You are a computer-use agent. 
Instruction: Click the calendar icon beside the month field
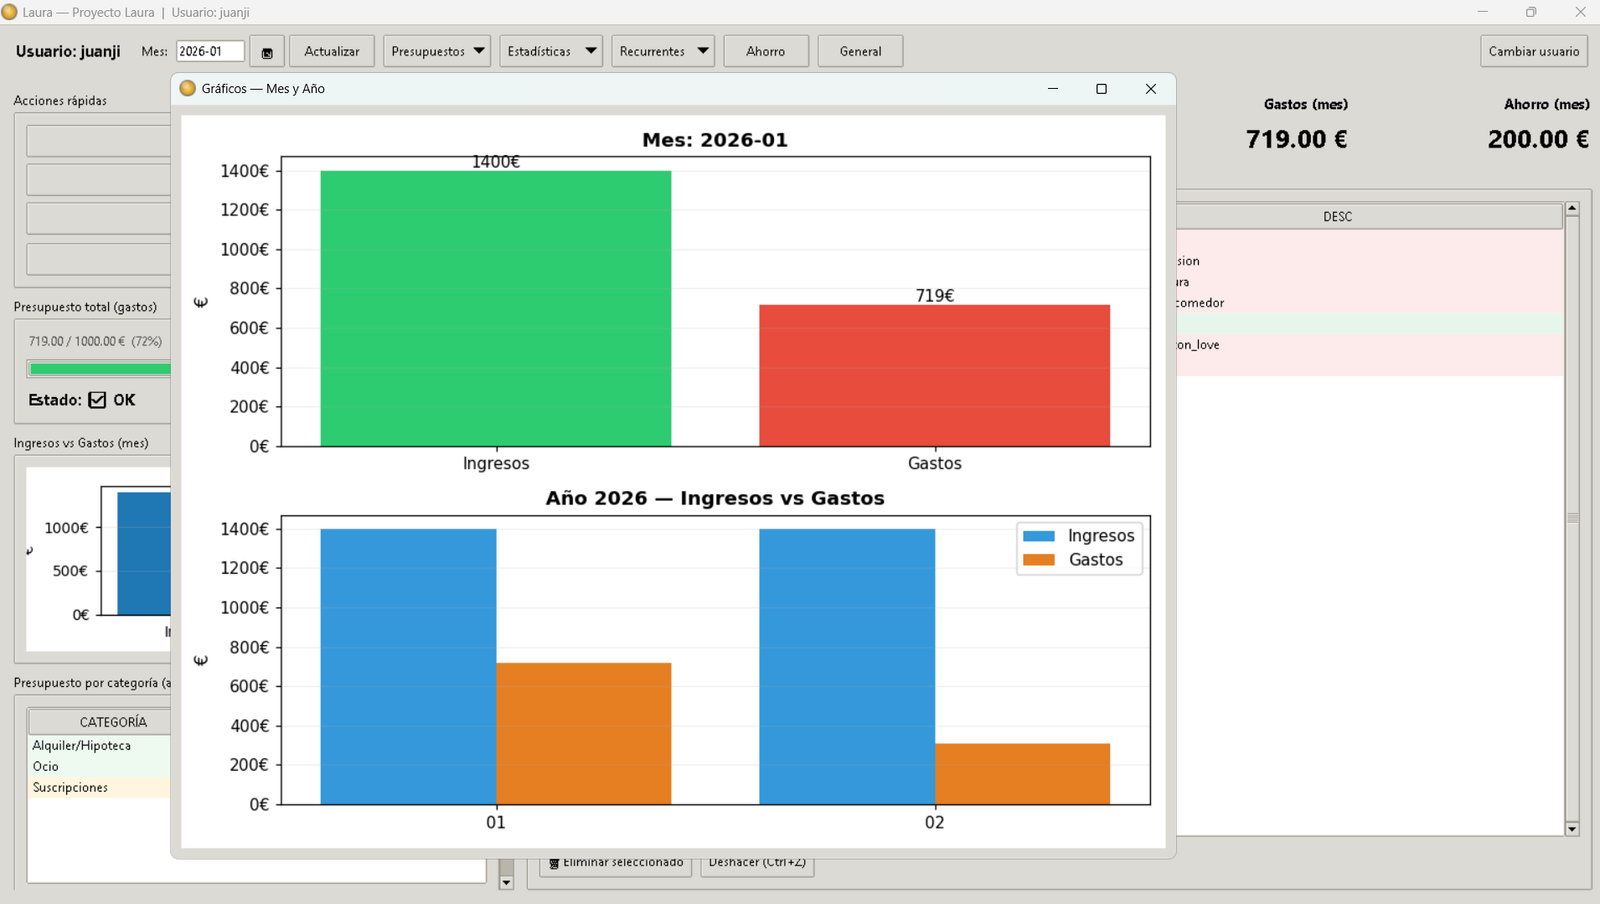point(267,52)
